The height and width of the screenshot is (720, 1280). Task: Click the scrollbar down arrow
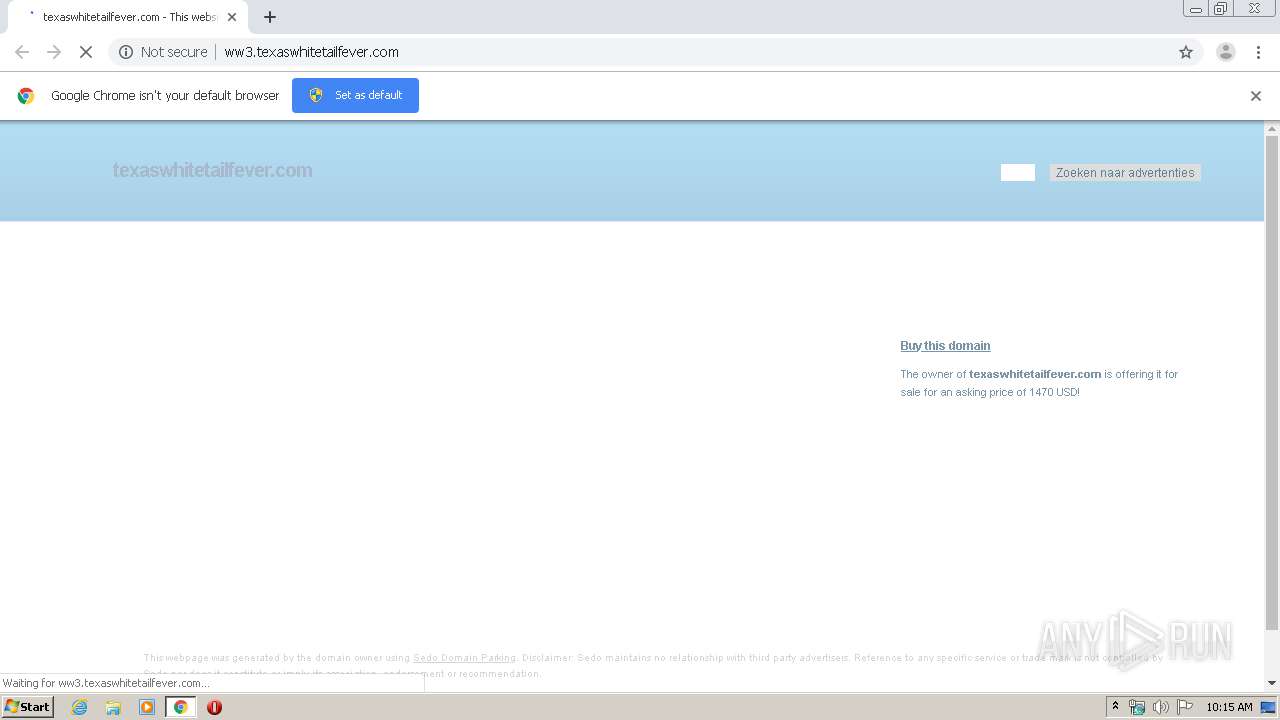tap(1272, 683)
